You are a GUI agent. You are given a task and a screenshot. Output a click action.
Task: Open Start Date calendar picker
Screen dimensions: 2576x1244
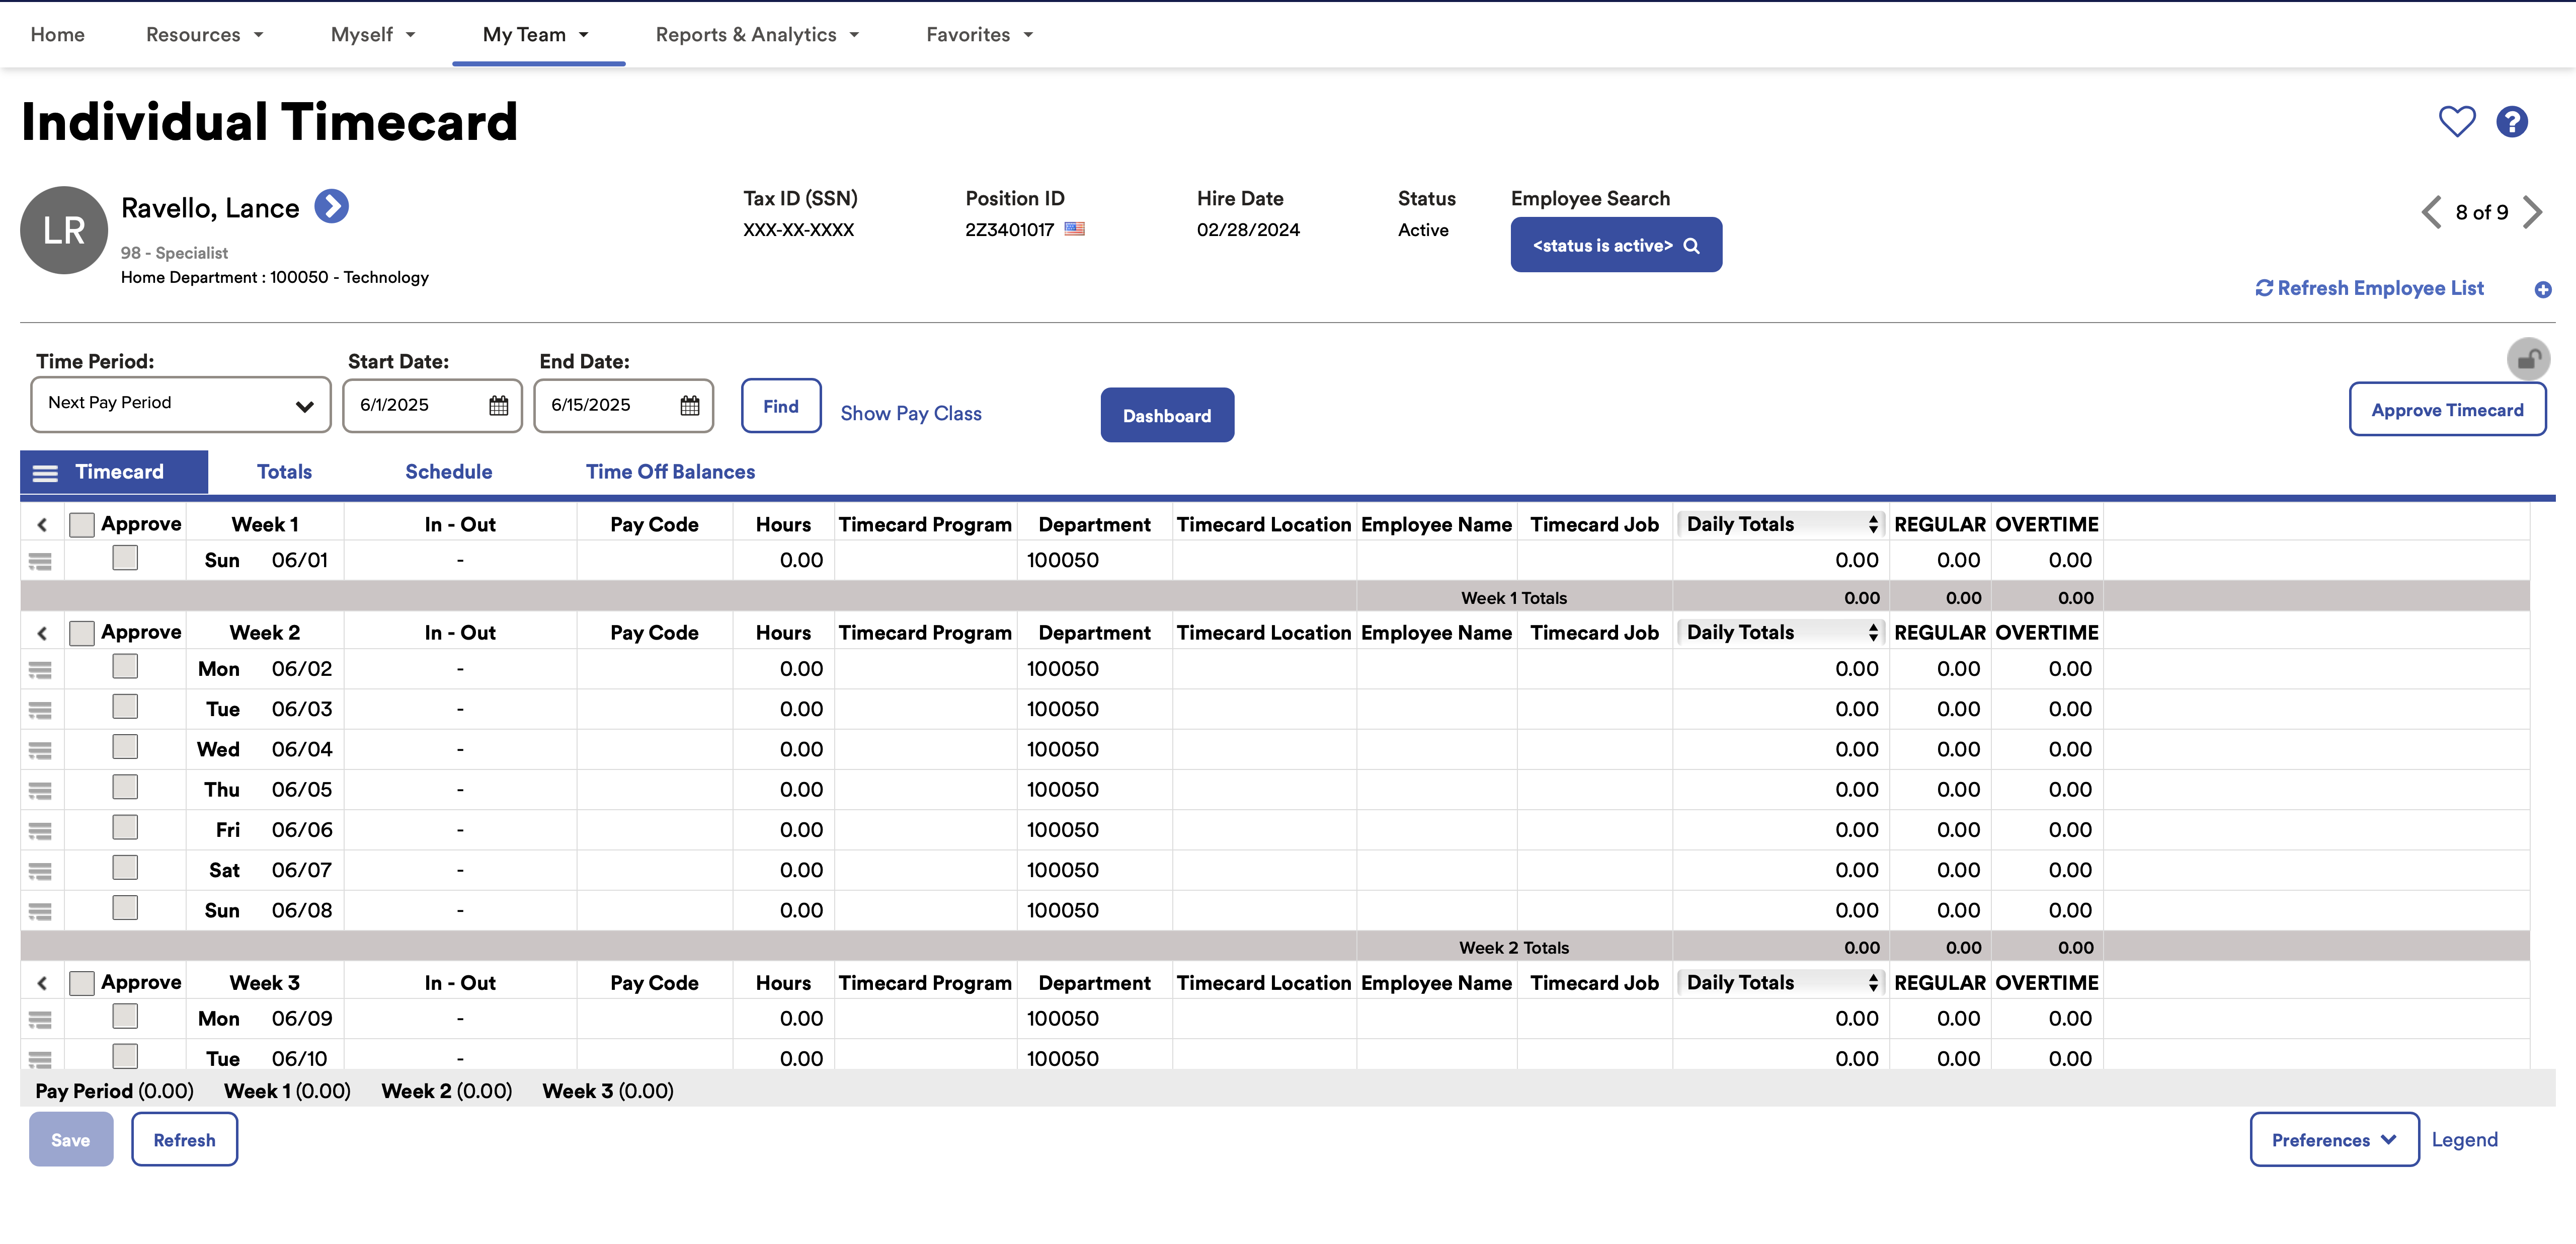click(x=498, y=405)
